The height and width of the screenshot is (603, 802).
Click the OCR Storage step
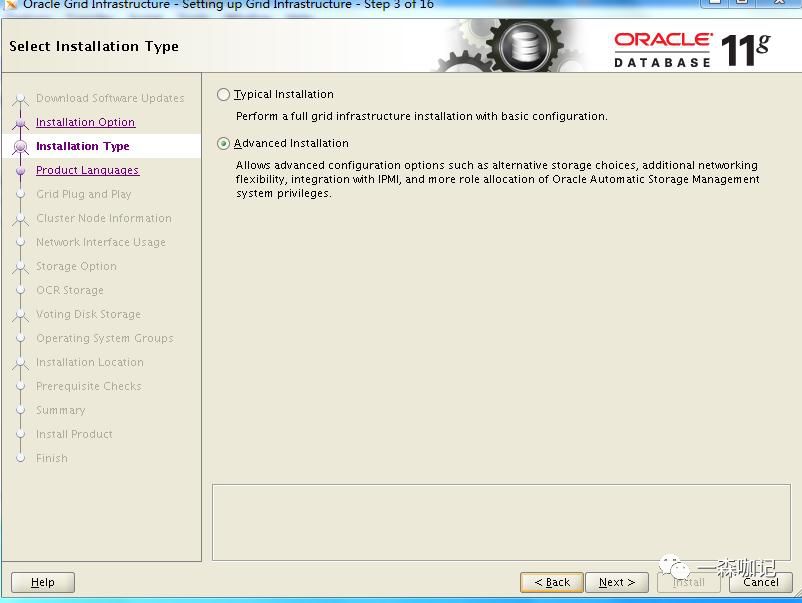[x=70, y=291]
